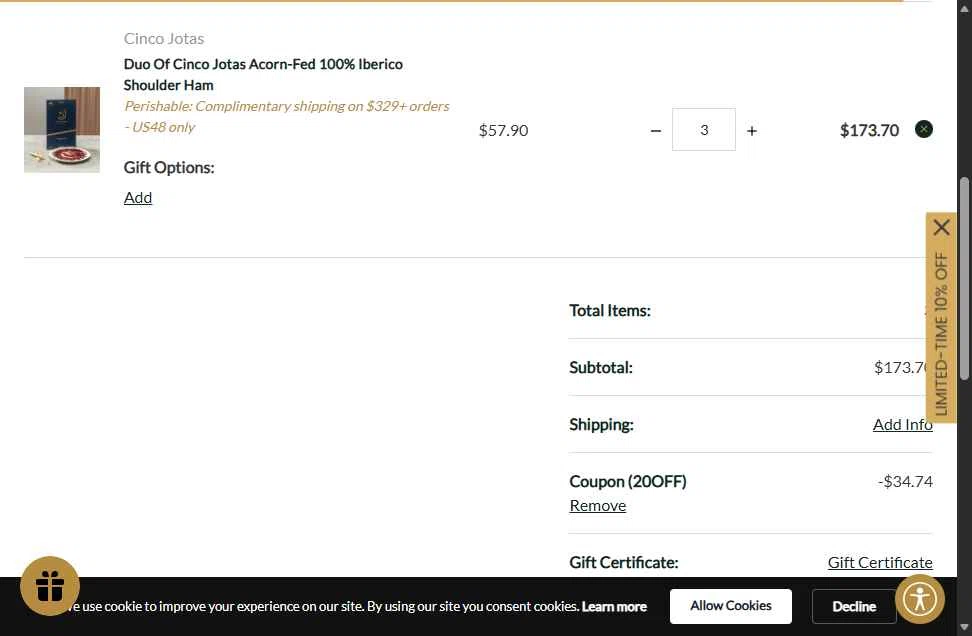
Task: Increase ham quantity with the plus button
Action: [751, 131]
